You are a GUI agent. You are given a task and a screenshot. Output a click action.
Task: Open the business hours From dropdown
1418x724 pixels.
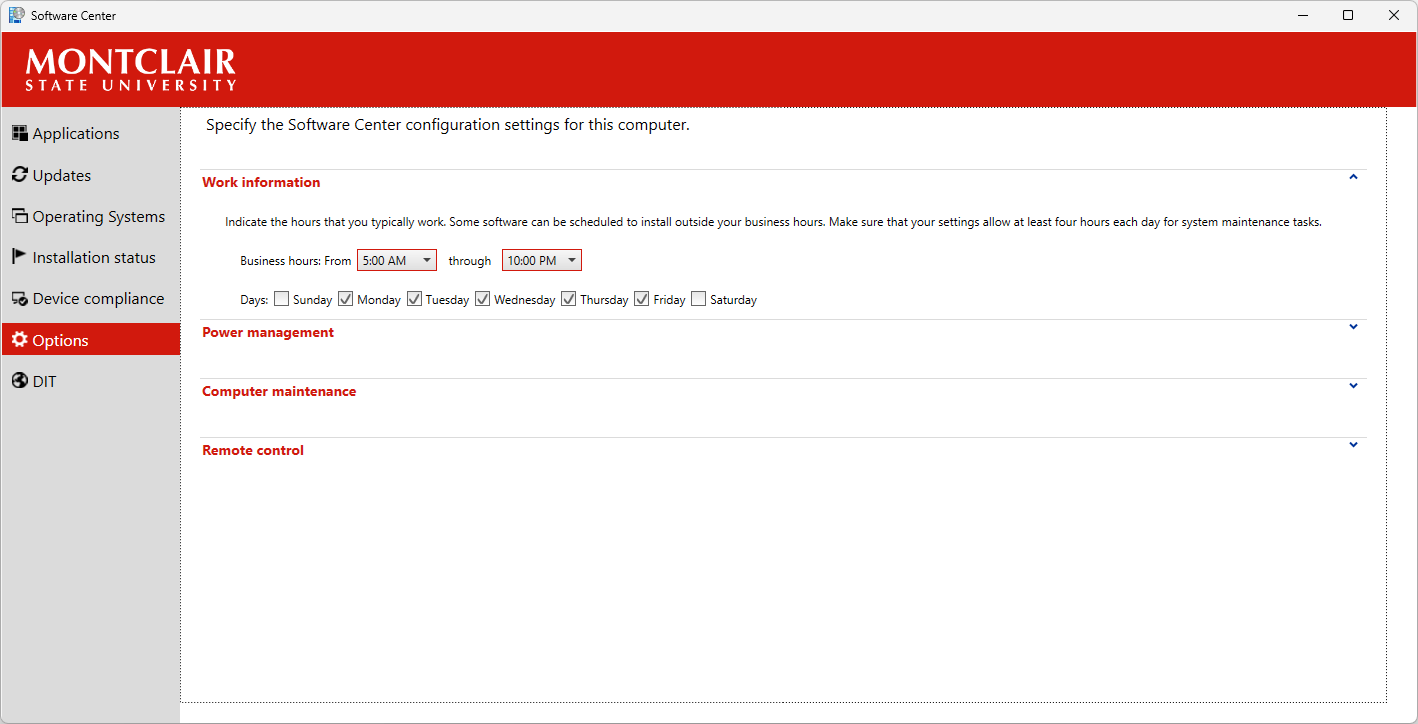[427, 259]
